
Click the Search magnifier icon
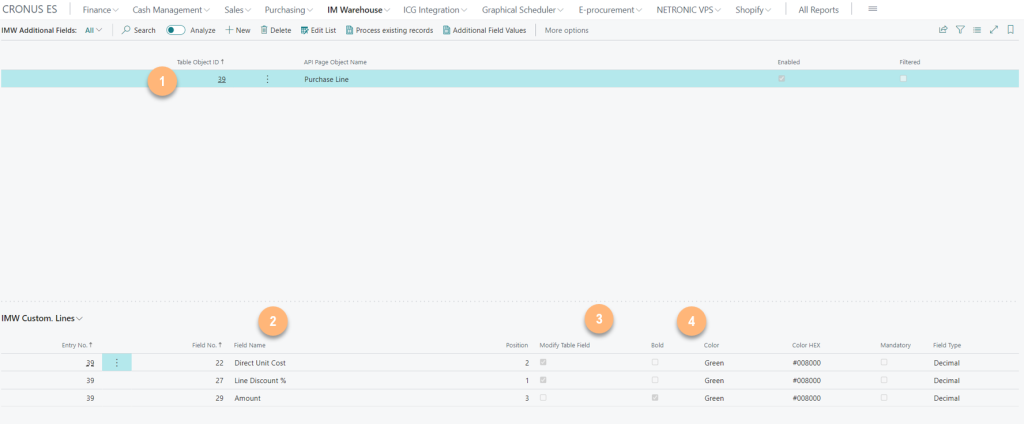pyautogui.click(x=127, y=30)
